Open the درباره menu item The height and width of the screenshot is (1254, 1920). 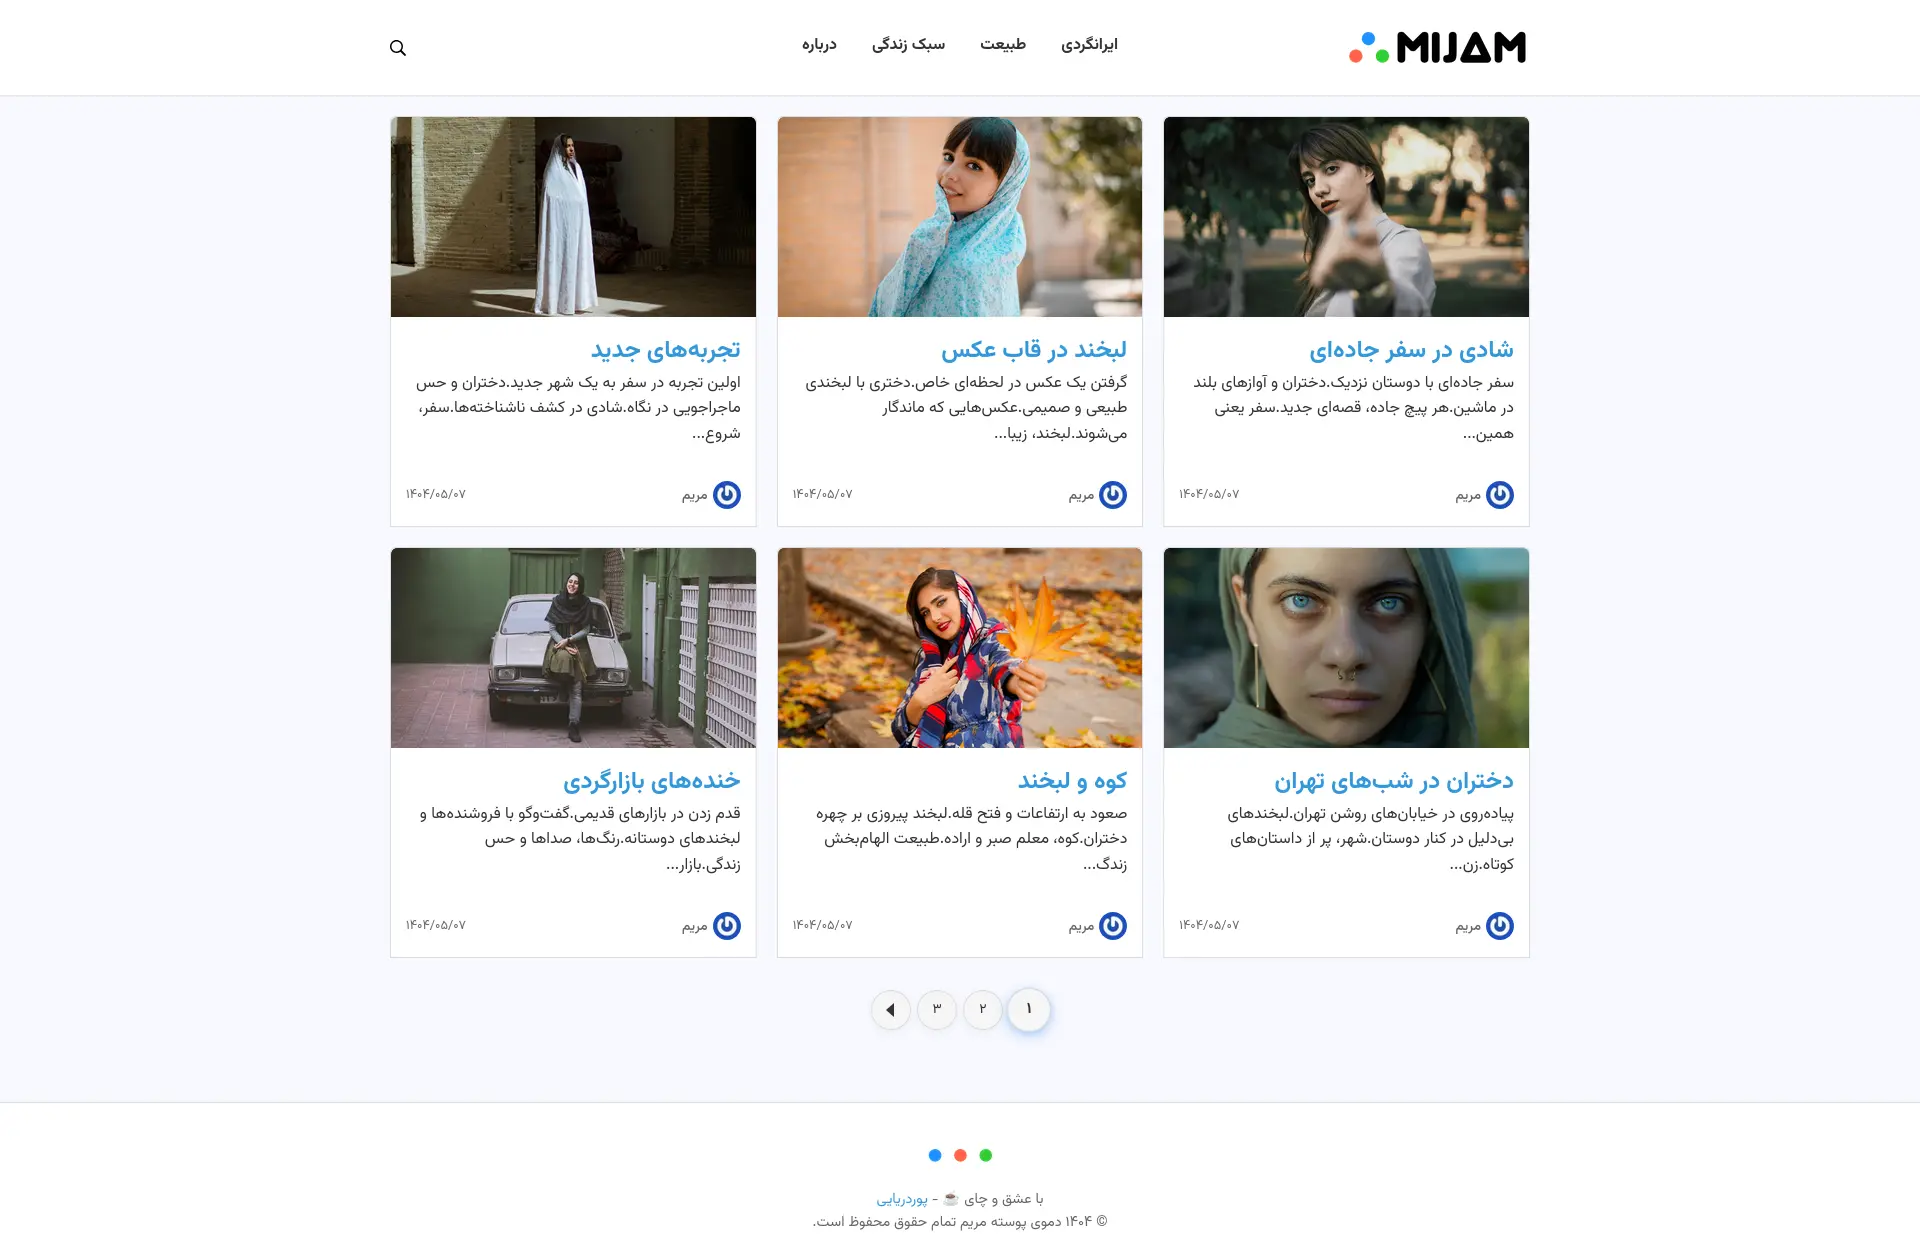[819, 45]
